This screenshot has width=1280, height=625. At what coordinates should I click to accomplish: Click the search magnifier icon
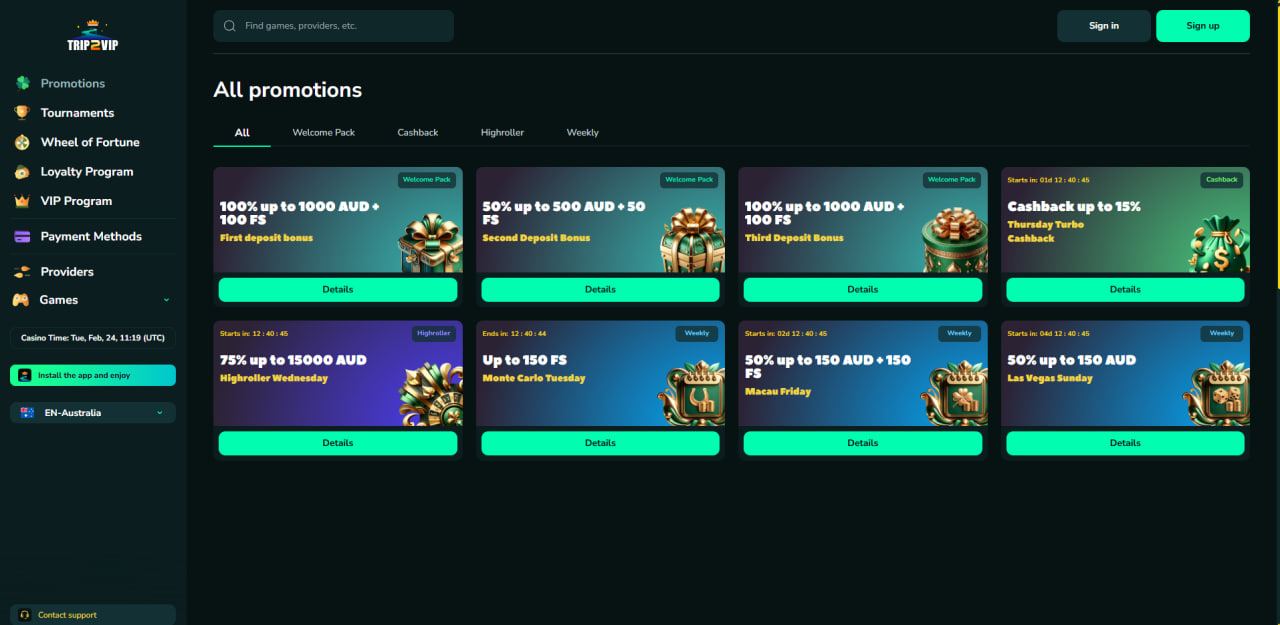pos(230,26)
